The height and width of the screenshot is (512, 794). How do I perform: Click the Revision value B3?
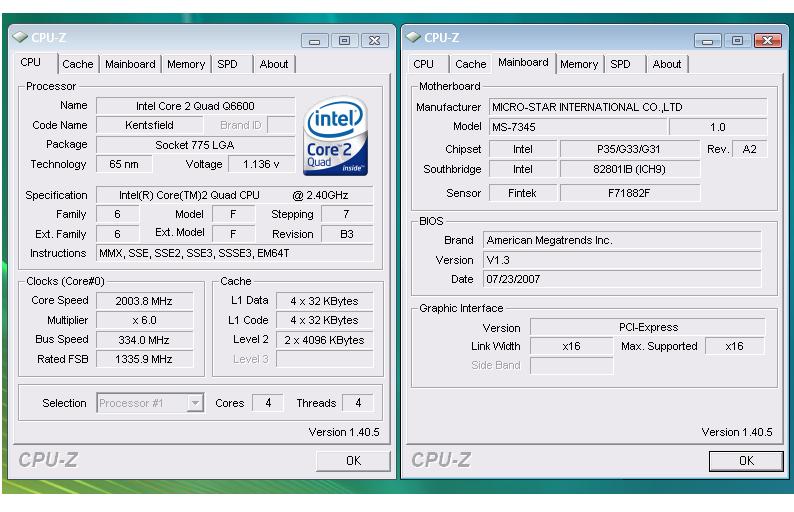[x=347, y=234]
